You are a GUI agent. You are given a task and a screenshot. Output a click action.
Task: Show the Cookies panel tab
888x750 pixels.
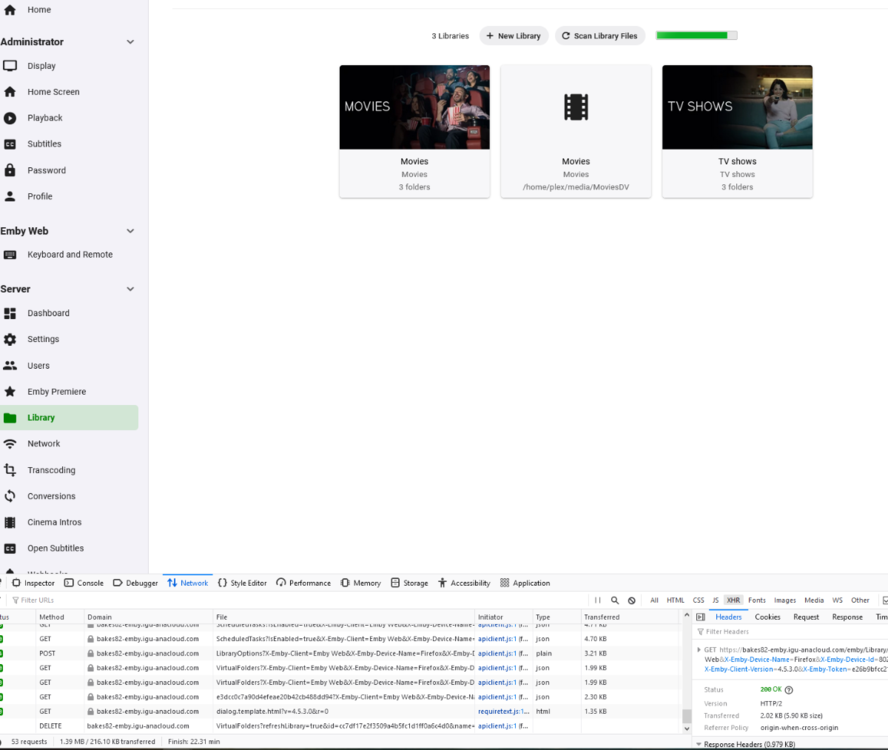pyautogui.click(x=767, y=617)
